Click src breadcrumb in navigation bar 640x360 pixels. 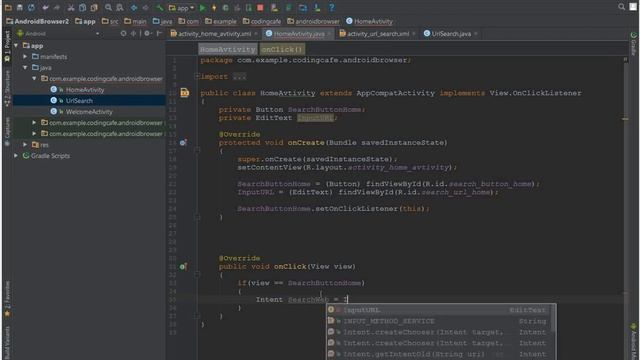tap(110, 21)
